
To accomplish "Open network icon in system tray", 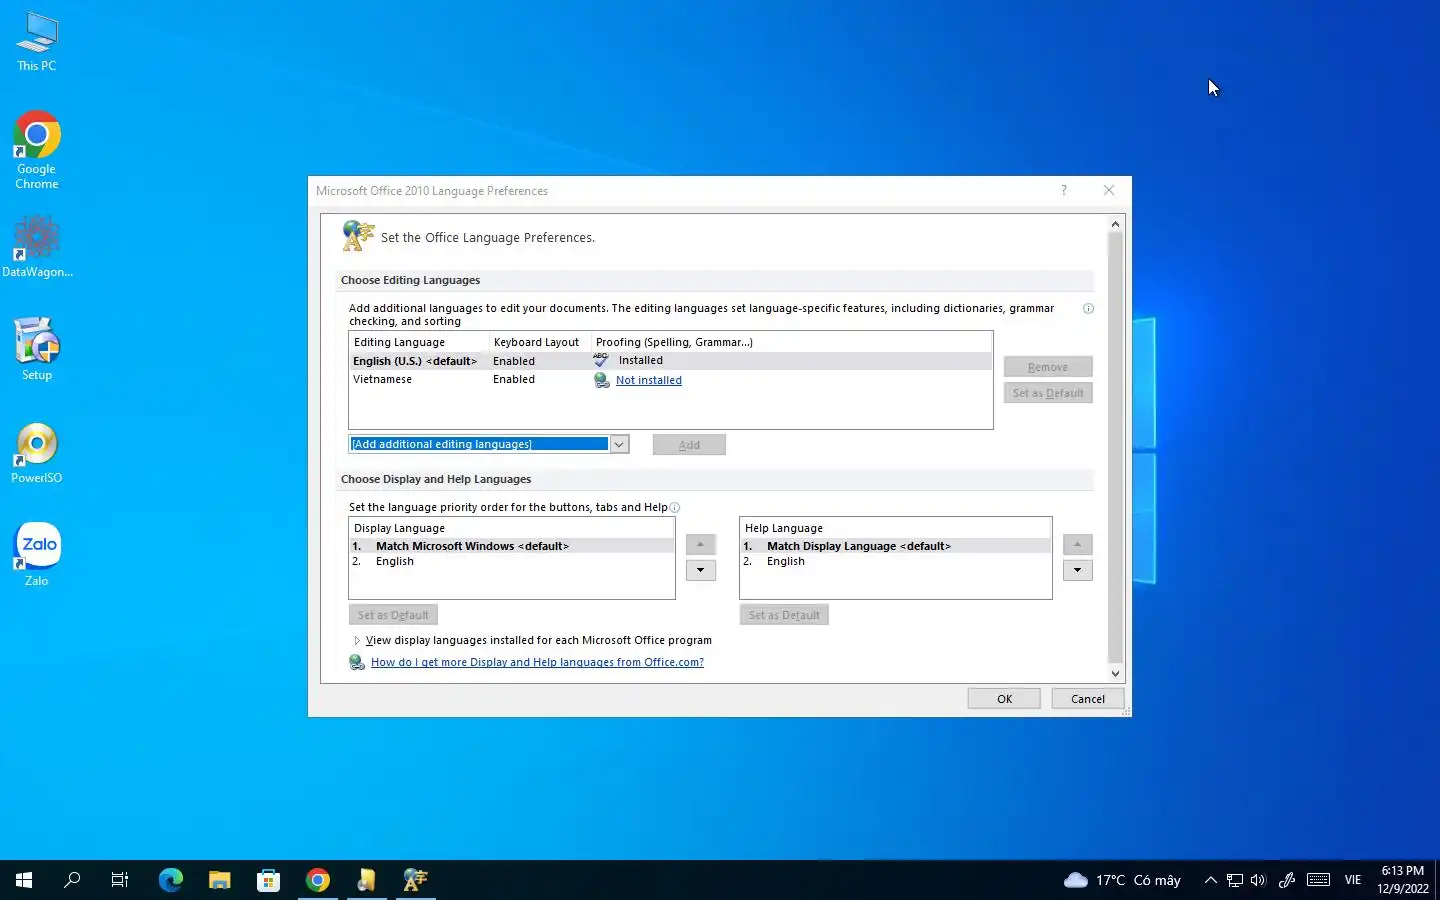I will point(1235,880).
